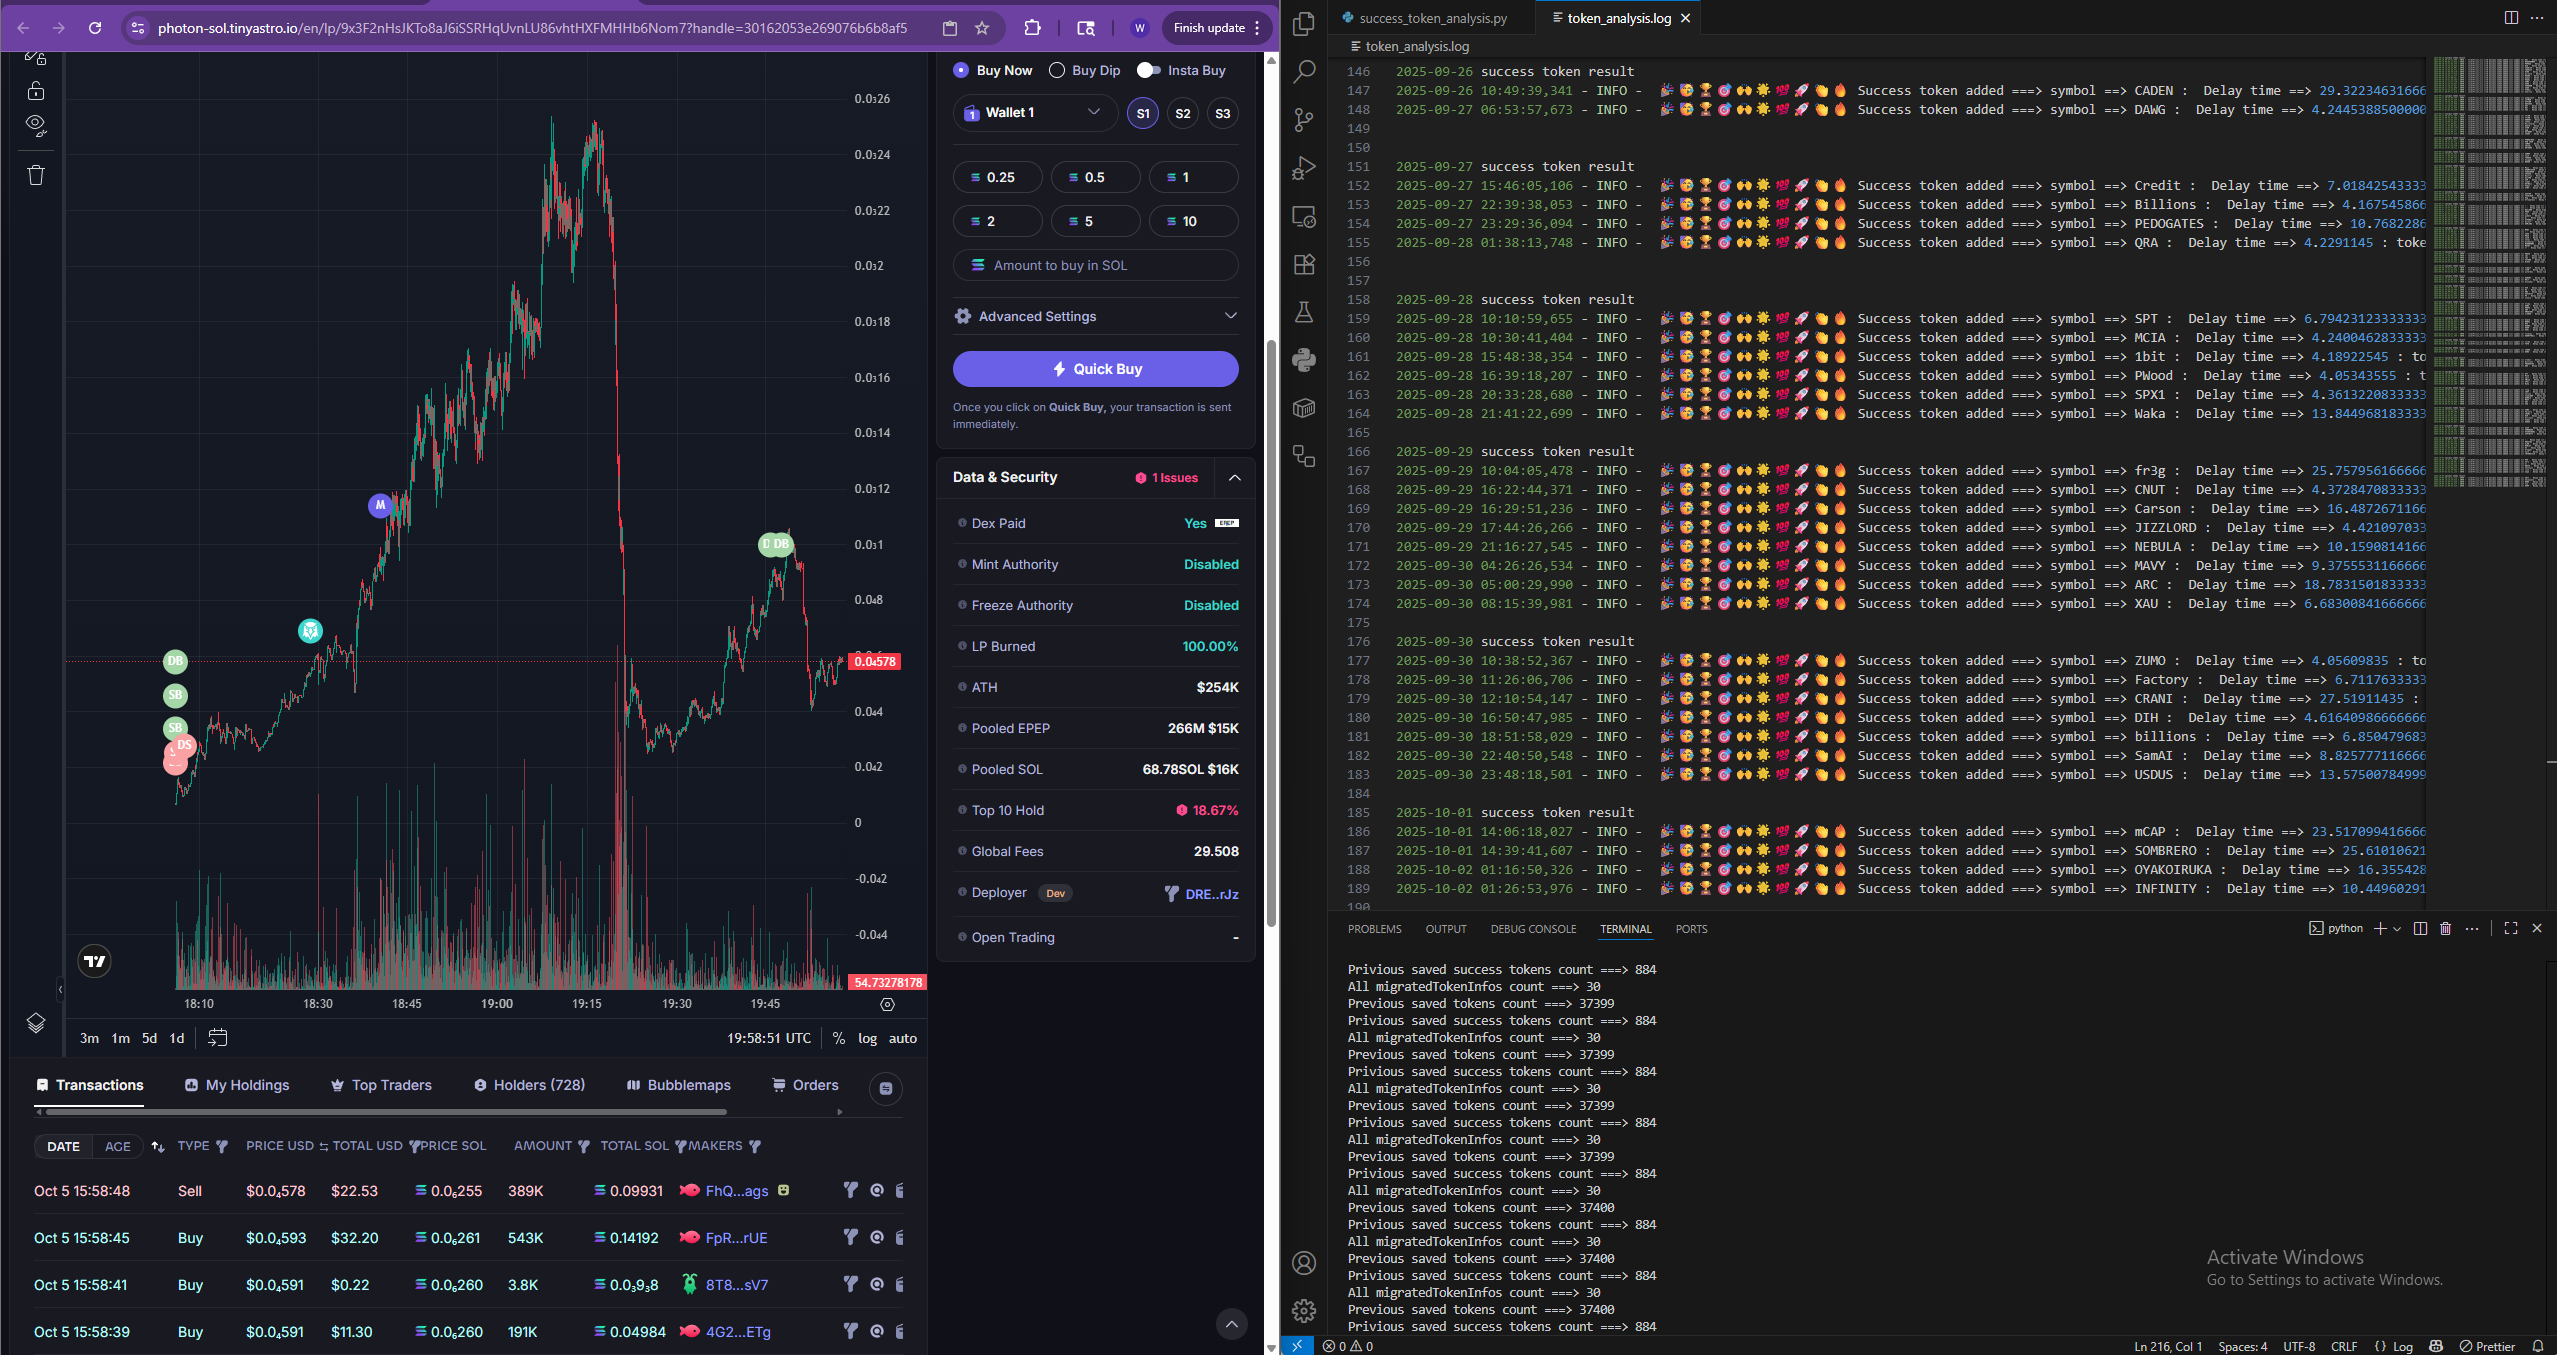Enable the Insta Buy toggle
2557x1355 pixels.
point(1147,70)
